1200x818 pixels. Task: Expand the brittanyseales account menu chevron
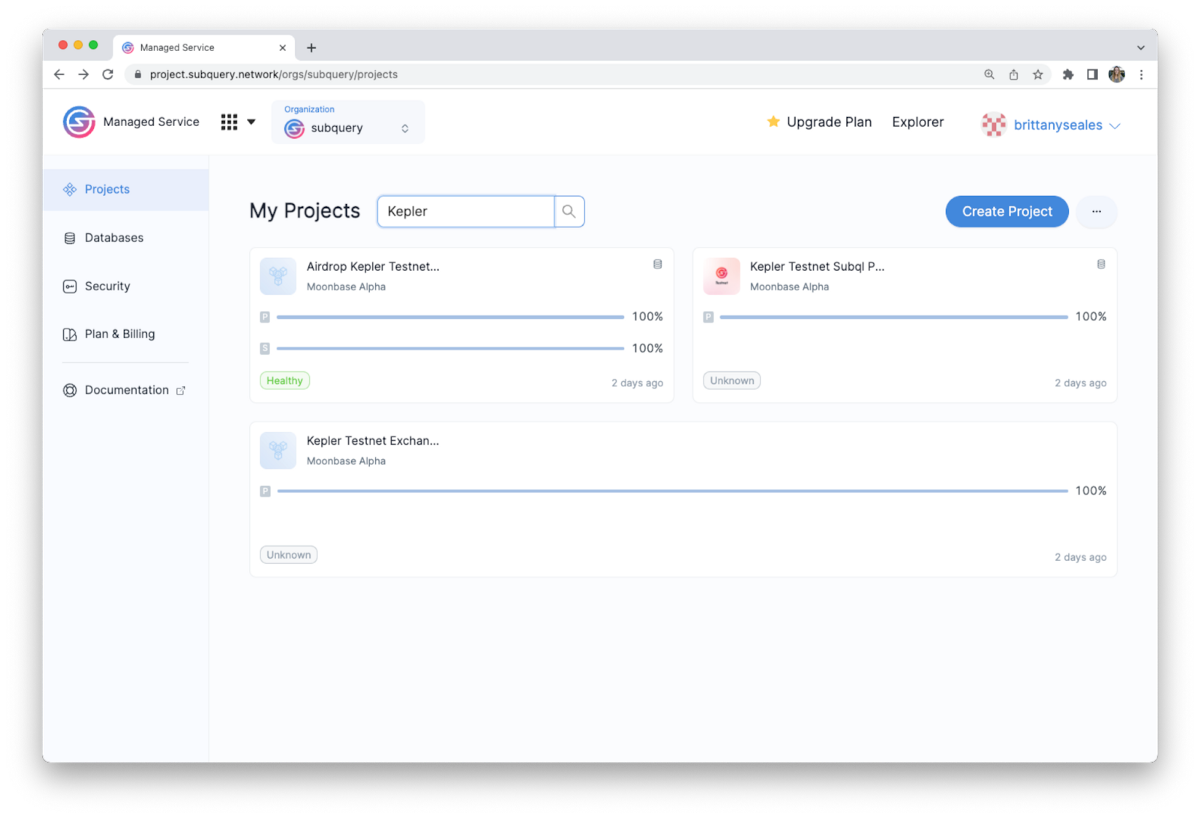1115,126
